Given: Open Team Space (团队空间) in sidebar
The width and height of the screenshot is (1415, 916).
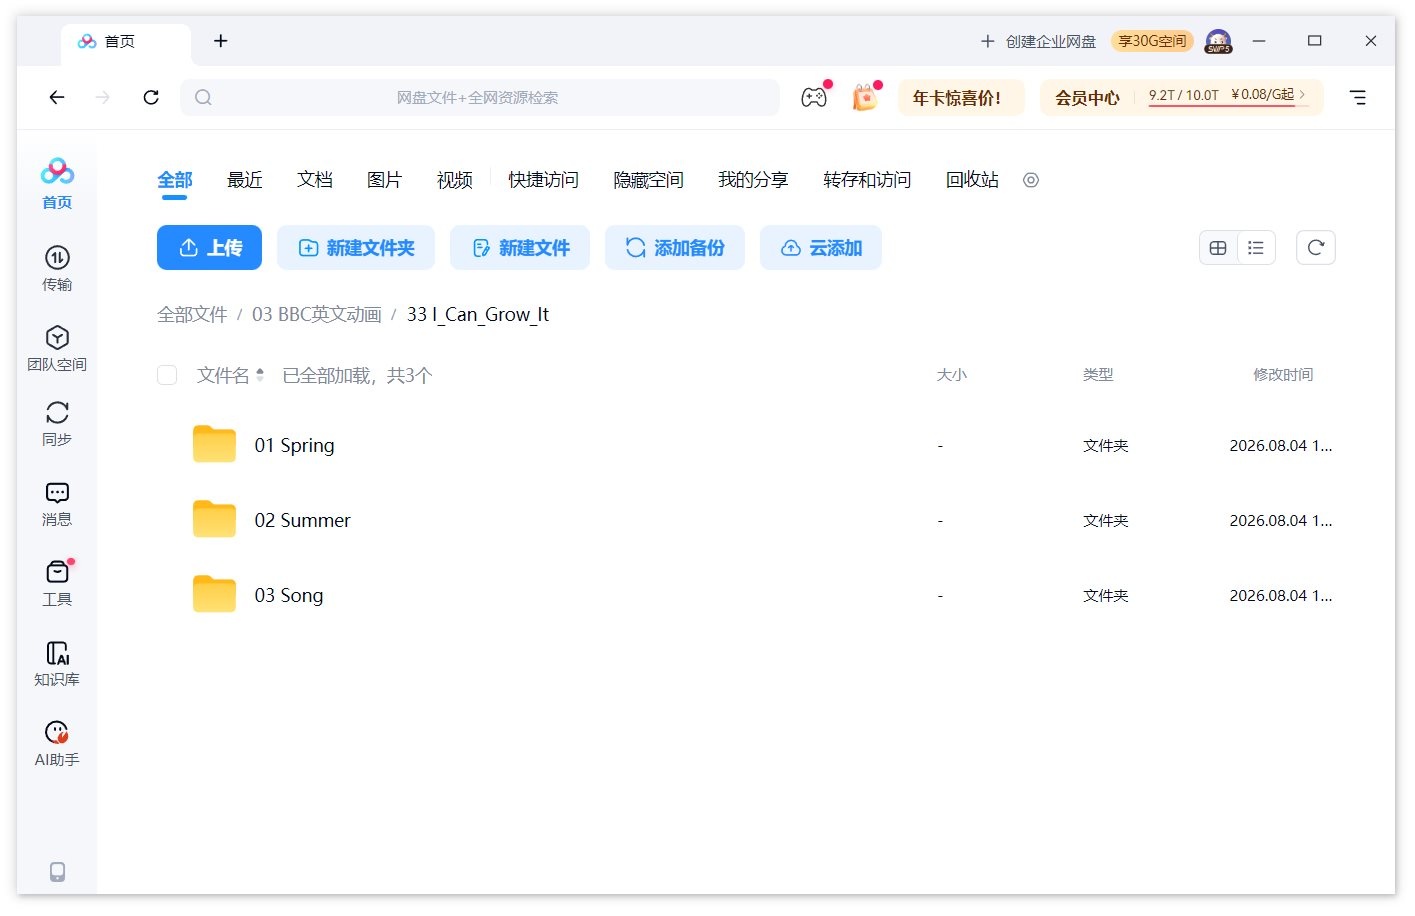Looking at the screenshot, I should click(x=57, y=348).
